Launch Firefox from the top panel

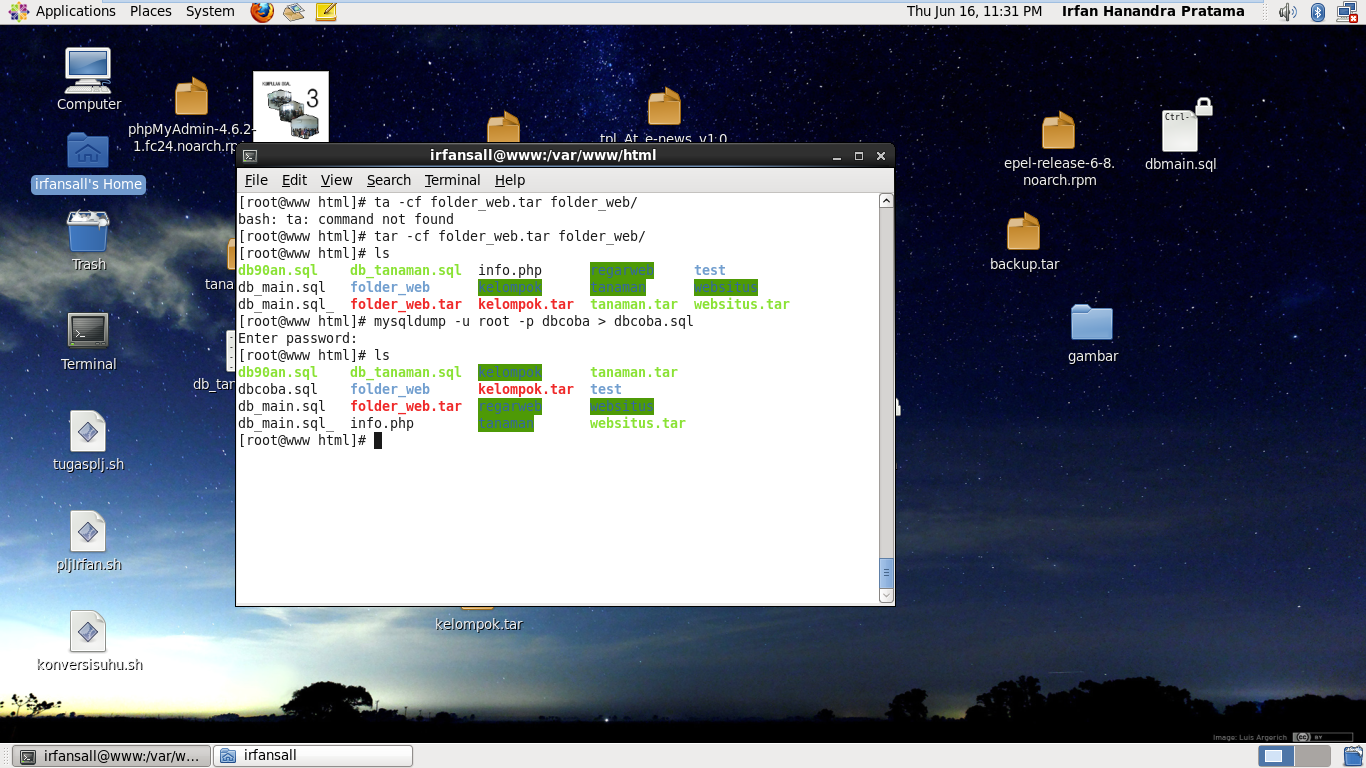coord(262,11)
